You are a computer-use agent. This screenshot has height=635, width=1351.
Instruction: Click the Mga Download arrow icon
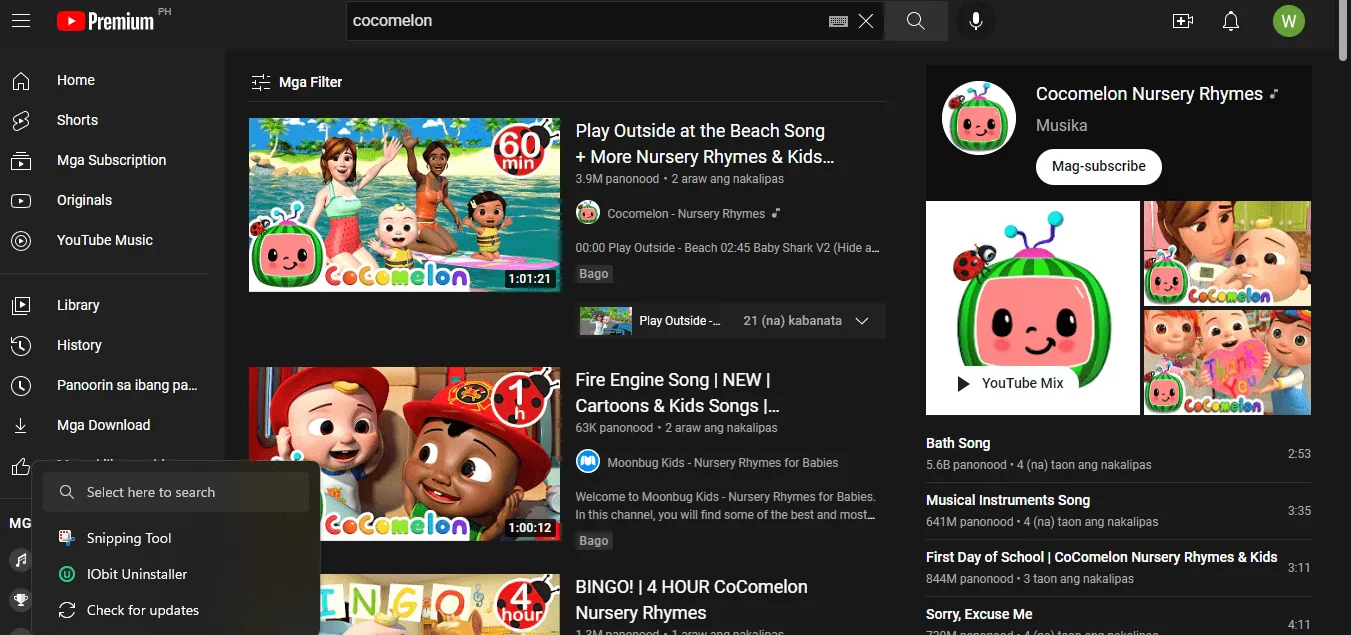(x=20, y=425)
